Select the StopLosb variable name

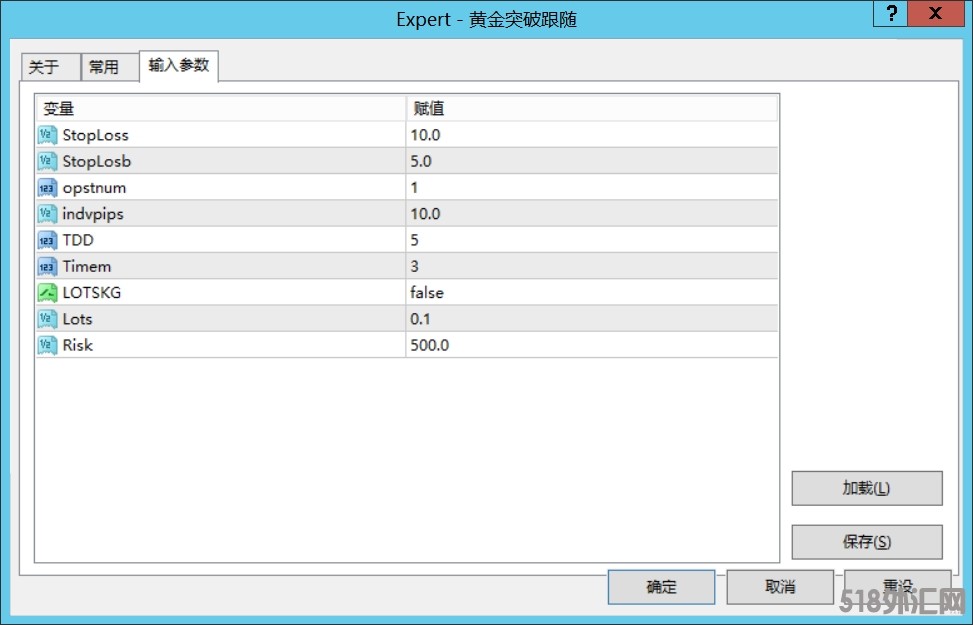pyautogui.click(x=97, y=161)
